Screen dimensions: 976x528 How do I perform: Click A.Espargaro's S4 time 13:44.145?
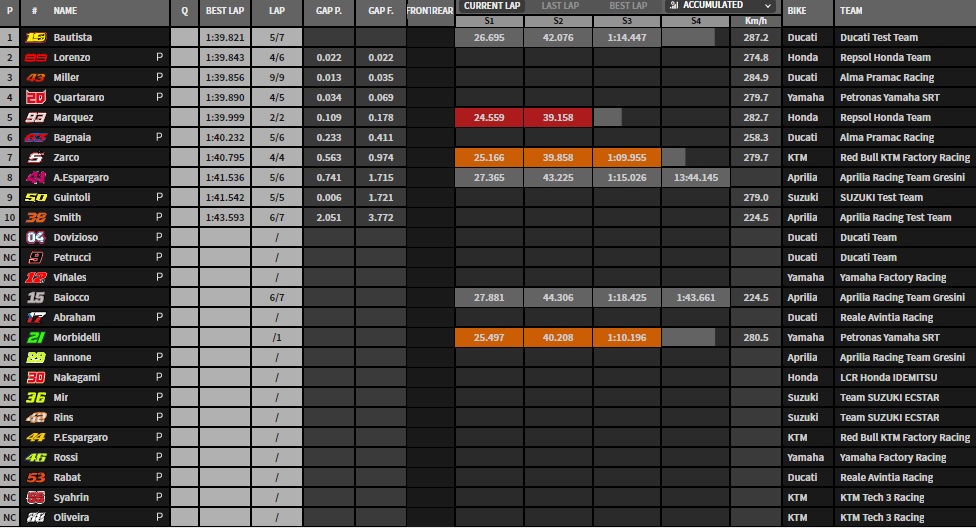tap(695, 177)
